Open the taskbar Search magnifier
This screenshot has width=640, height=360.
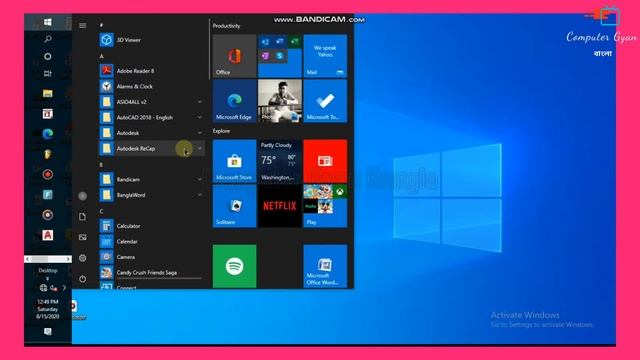(48, 39)
